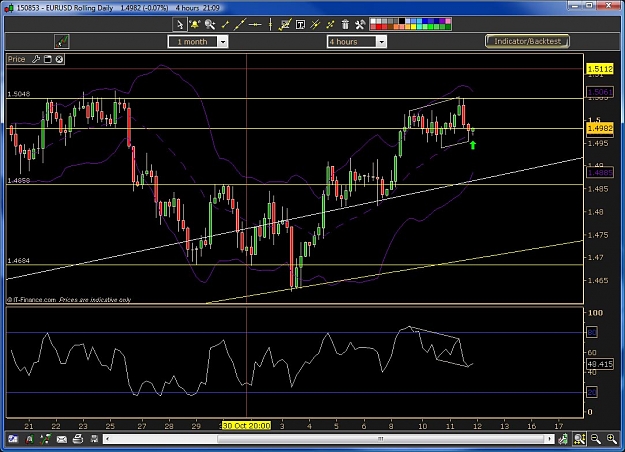Click the scrollbar right arrow
The height and width of the screenshot is (452, 625).
550,439
